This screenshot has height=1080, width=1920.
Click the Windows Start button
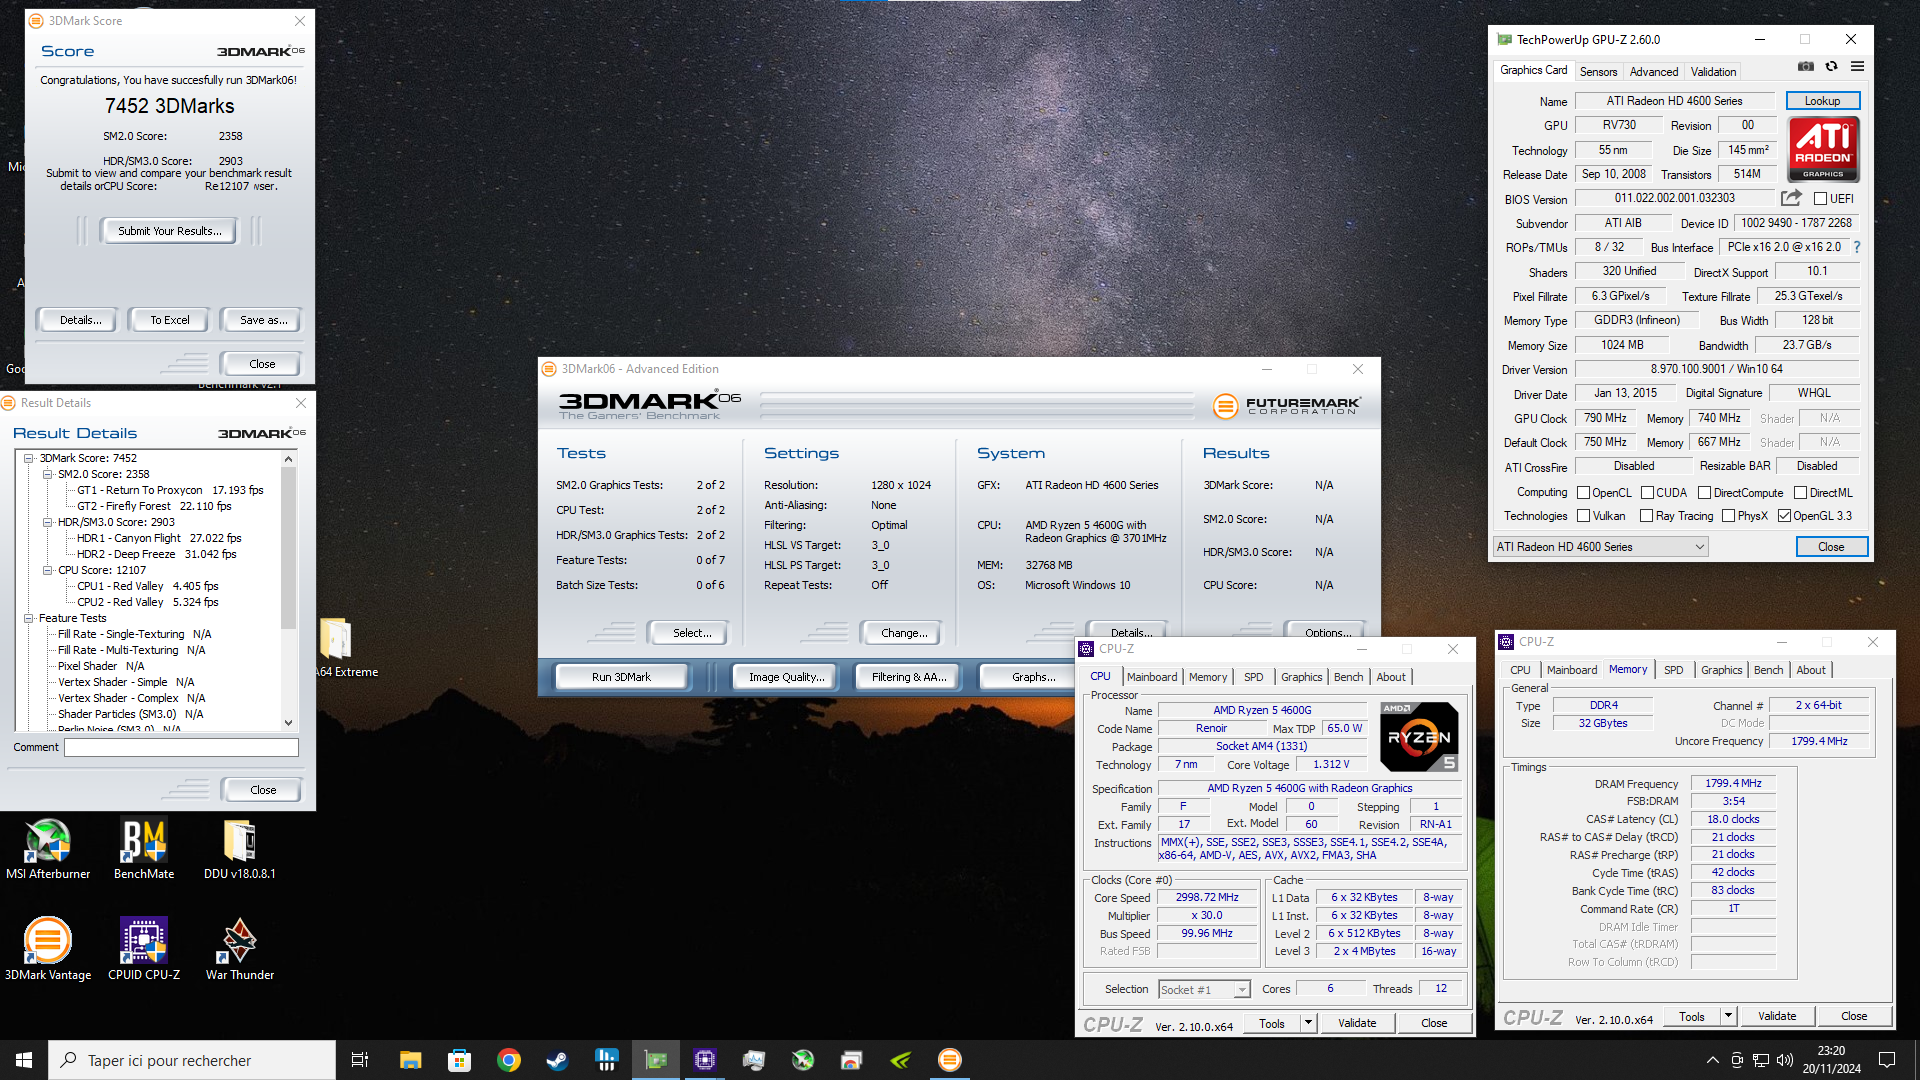pos(24,1060)
